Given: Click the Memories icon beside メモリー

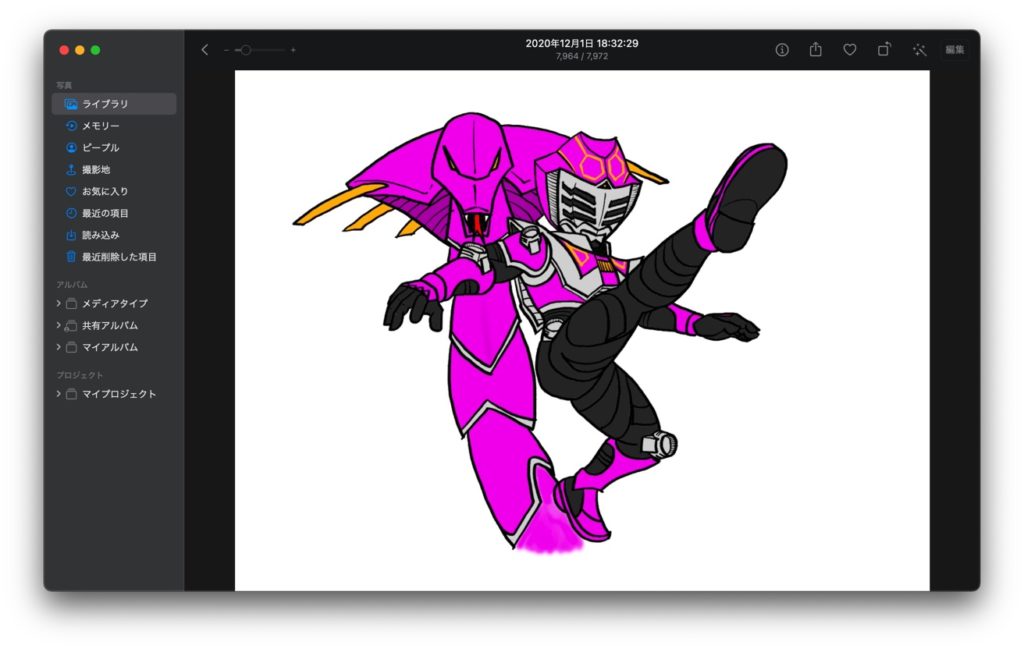Looking at the screenshot, I should (x=71, y=126).
